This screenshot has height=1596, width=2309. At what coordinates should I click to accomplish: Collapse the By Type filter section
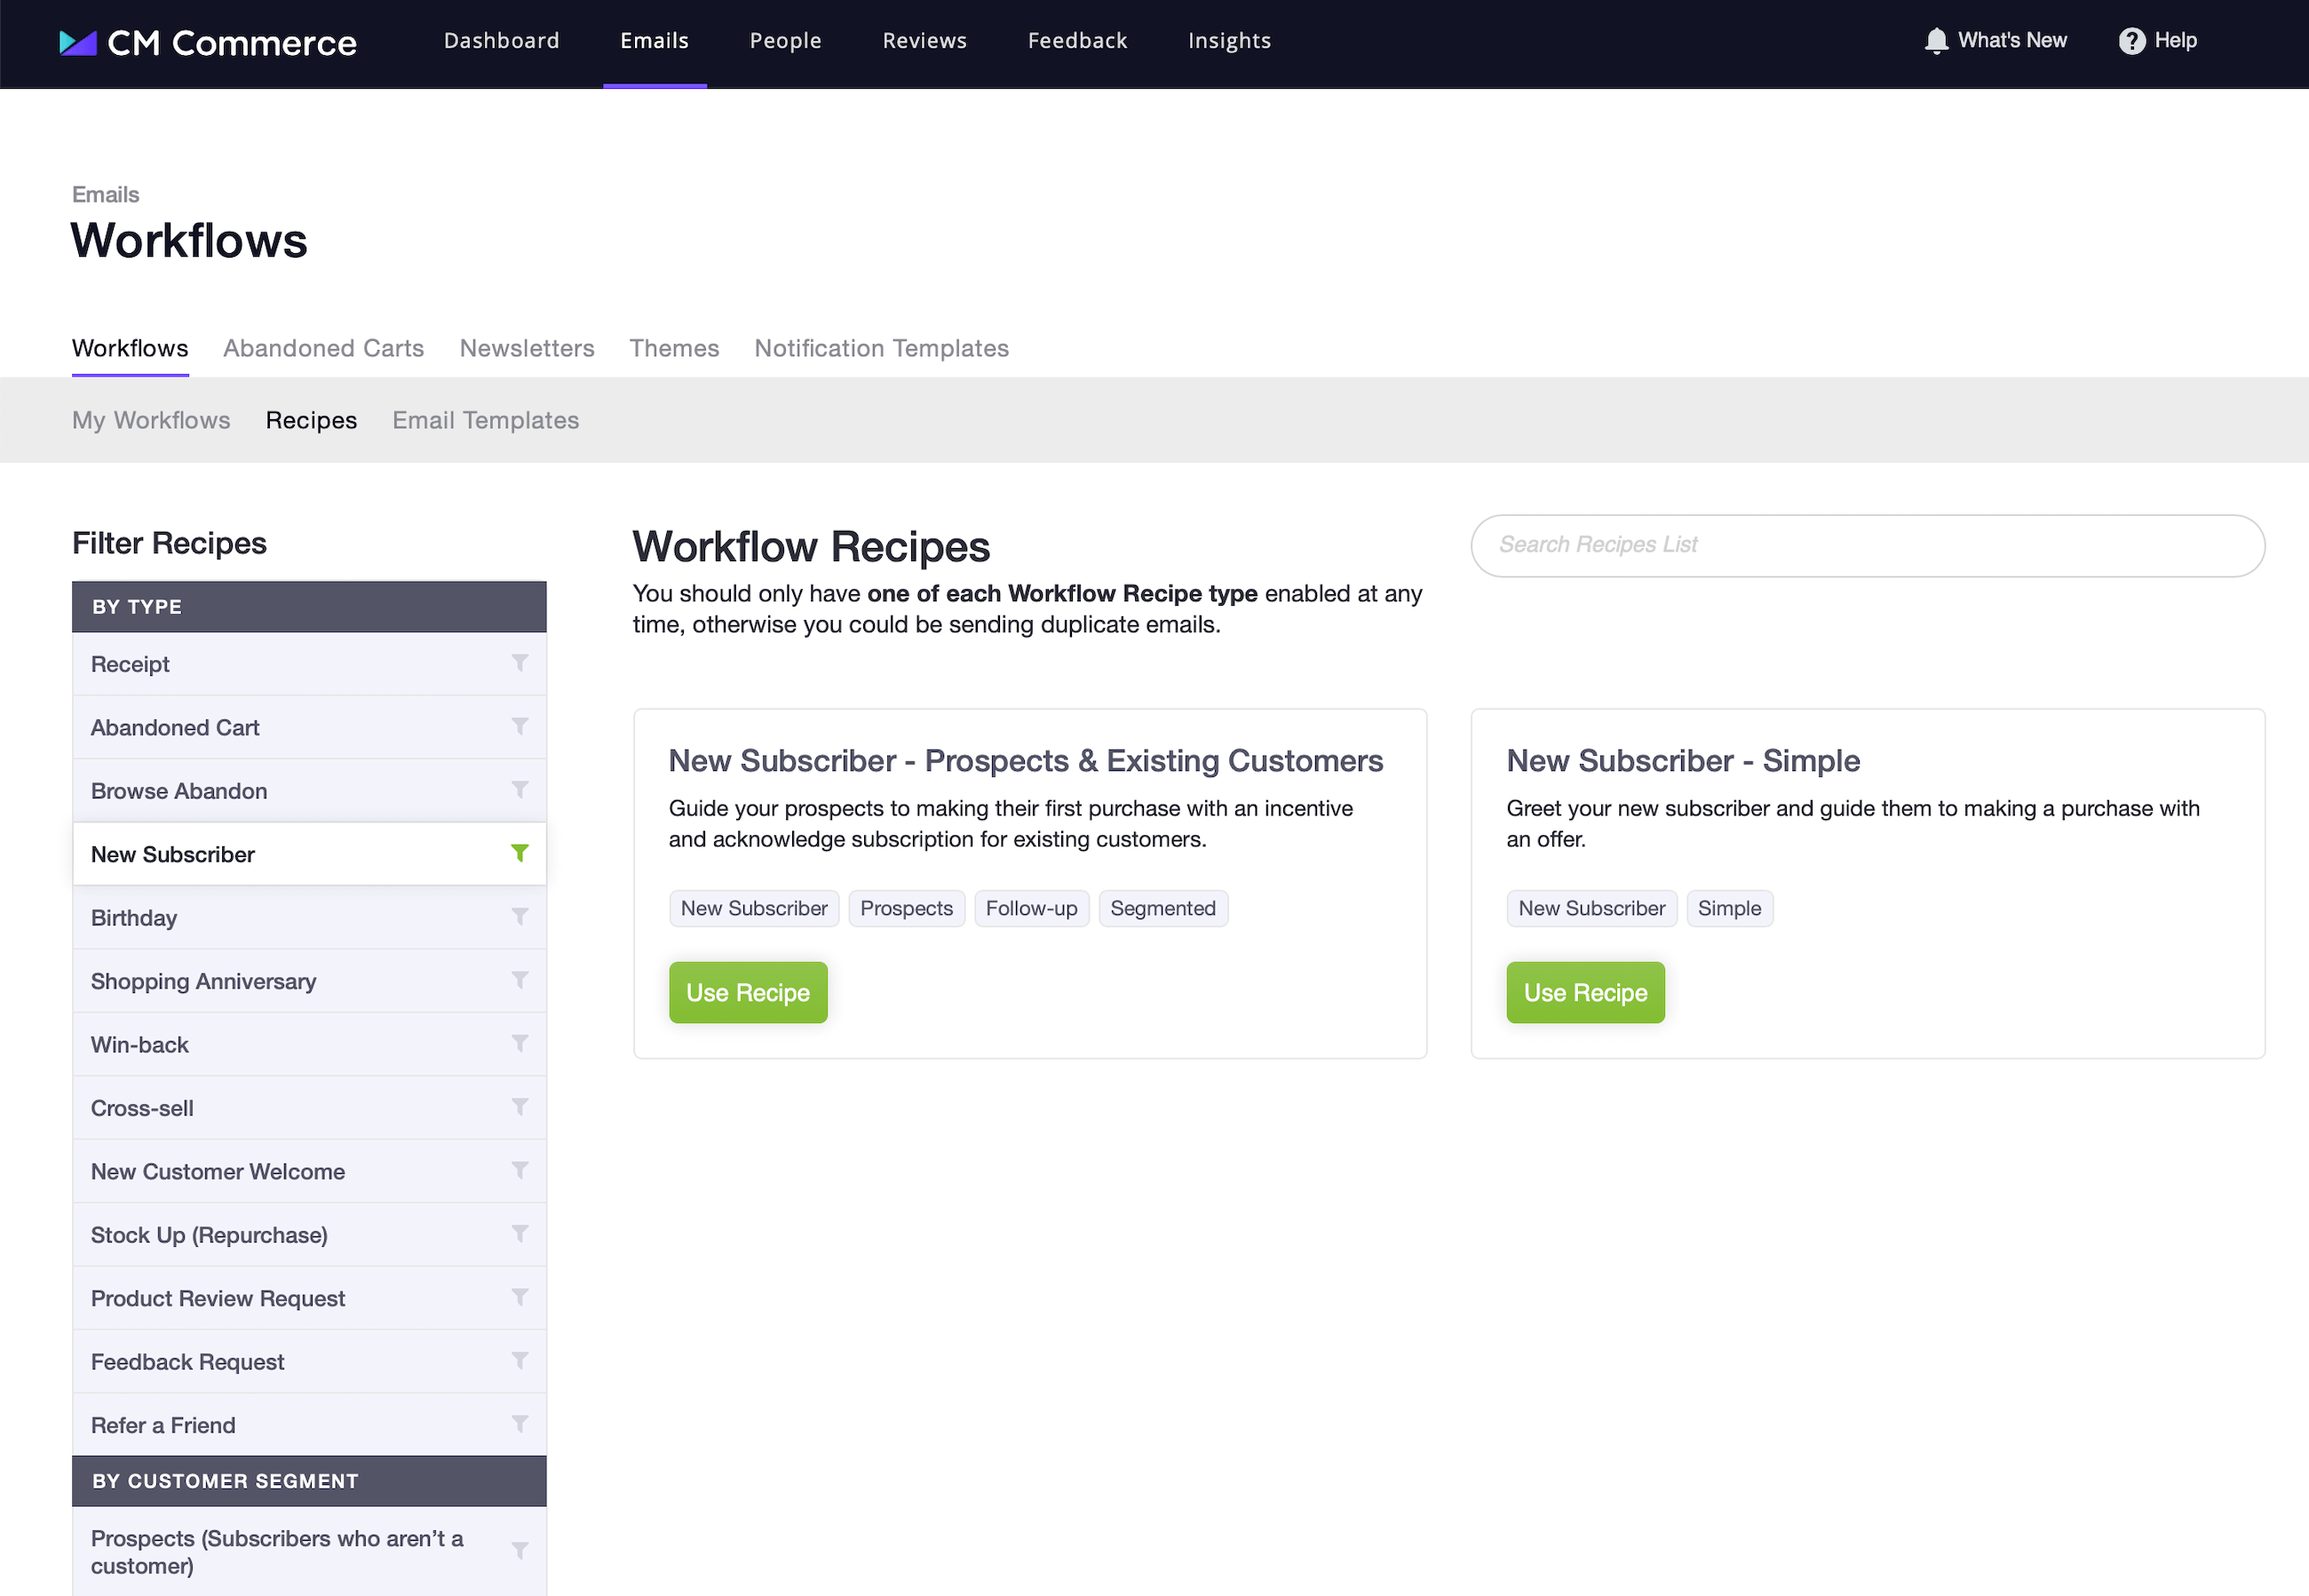pyautogui.click(x=308, y=606)
